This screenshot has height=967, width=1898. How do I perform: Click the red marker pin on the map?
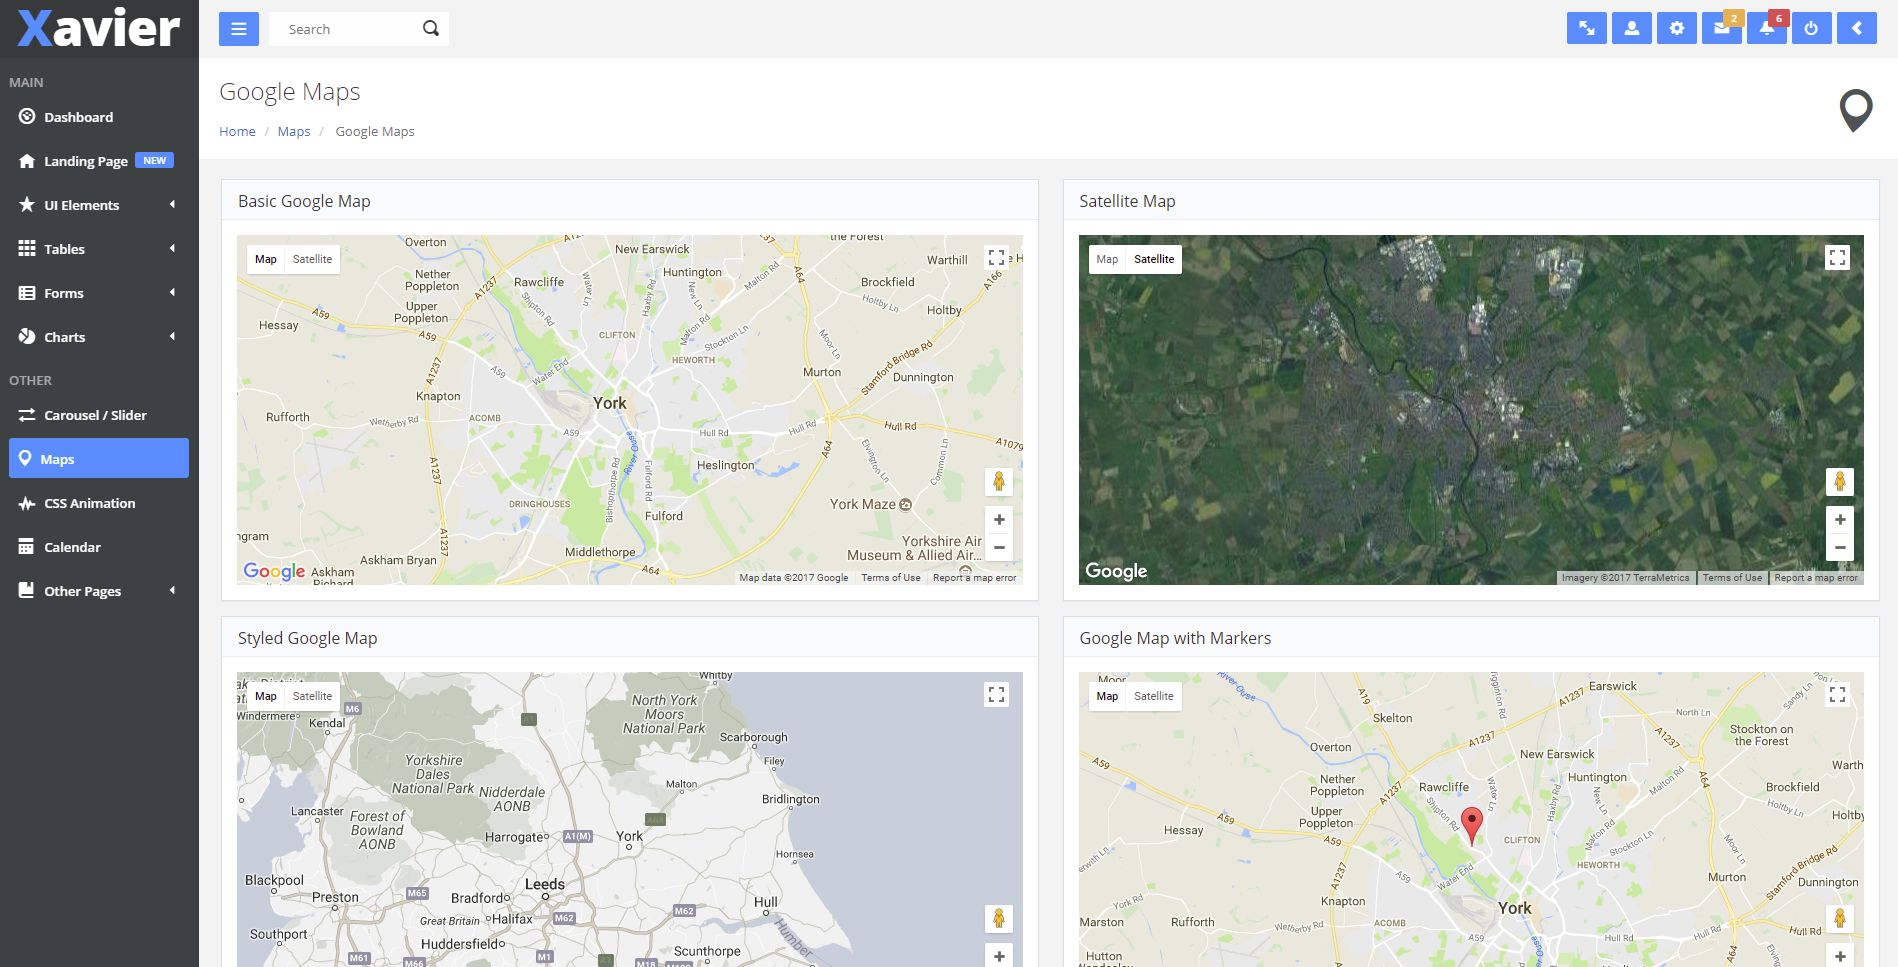point(1471,826)
